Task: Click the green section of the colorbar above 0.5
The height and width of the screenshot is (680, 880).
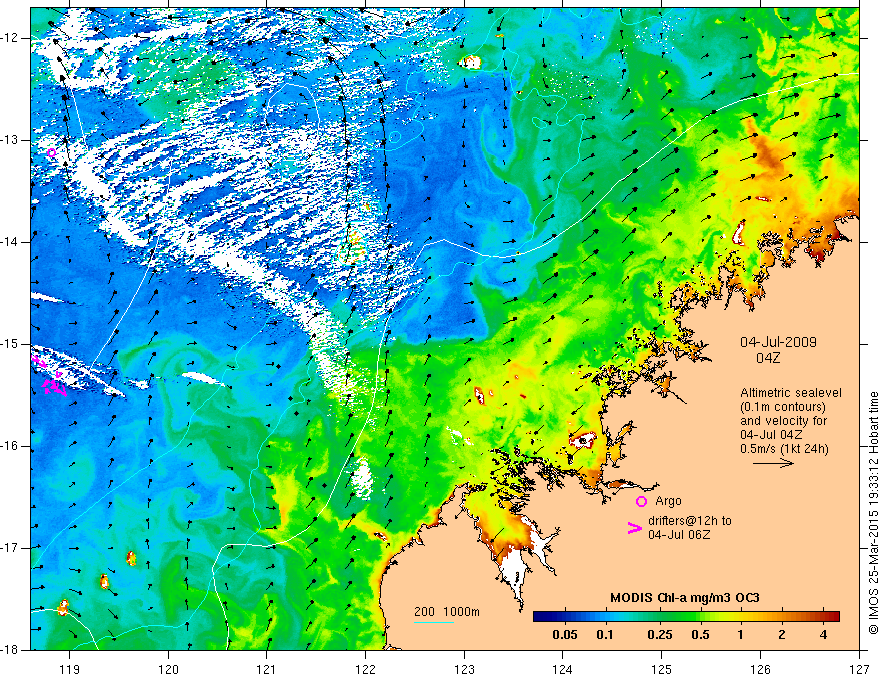Action: (700, 617)
